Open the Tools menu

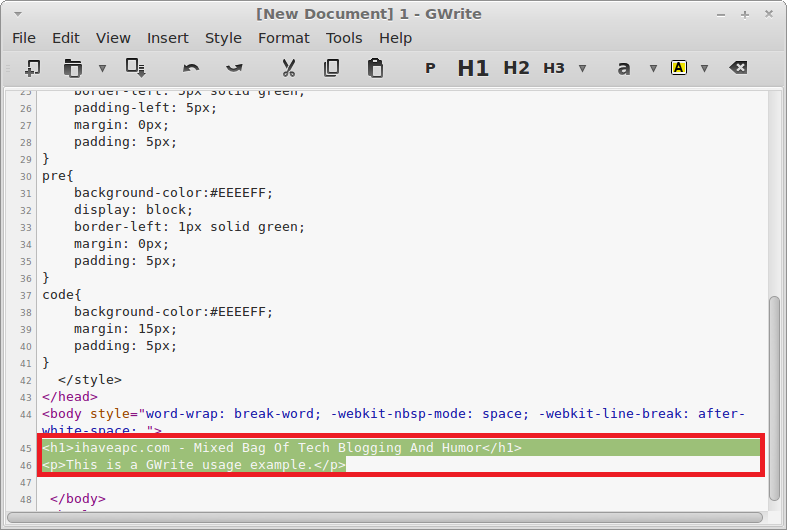(x=344, y=38)
